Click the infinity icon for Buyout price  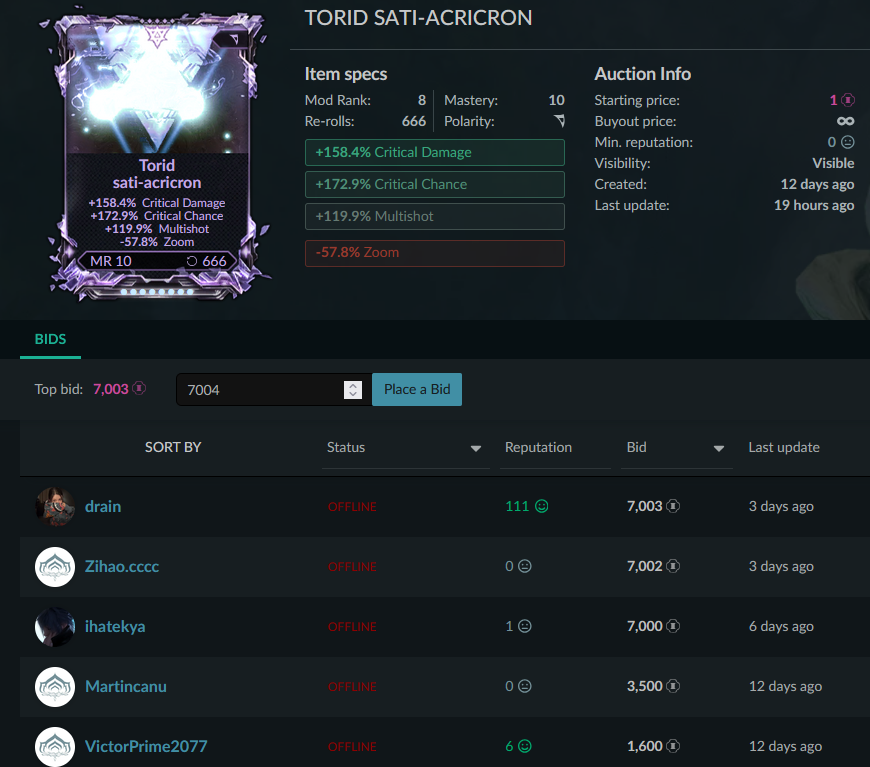846,121
